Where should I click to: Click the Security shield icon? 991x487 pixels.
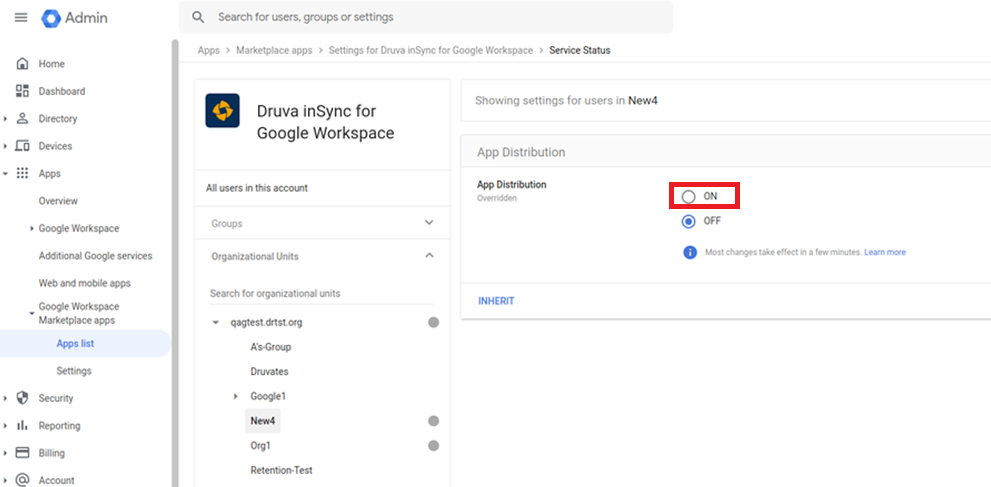click(x=22, y=398)
